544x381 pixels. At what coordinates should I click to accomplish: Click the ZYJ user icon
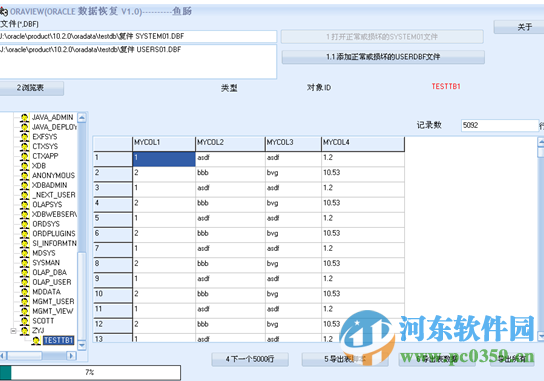click(x=24, y=331)
